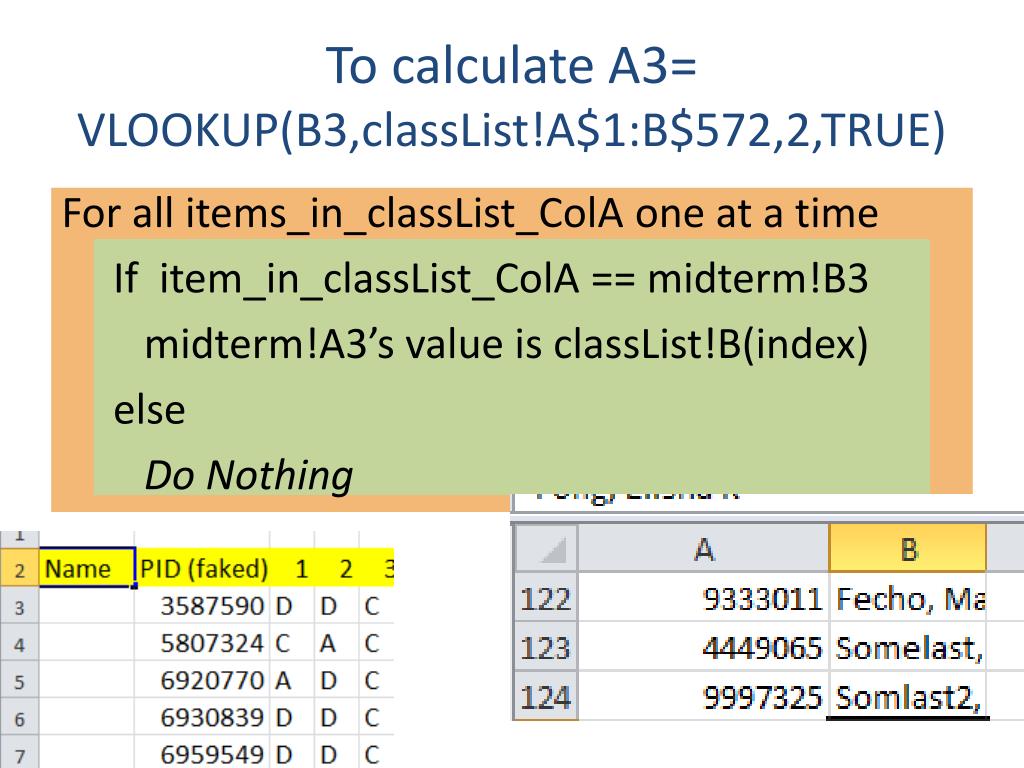Click the VLOOKUP formula text
The width and height of the screenshot is (1024, 768).
point(511,129)
